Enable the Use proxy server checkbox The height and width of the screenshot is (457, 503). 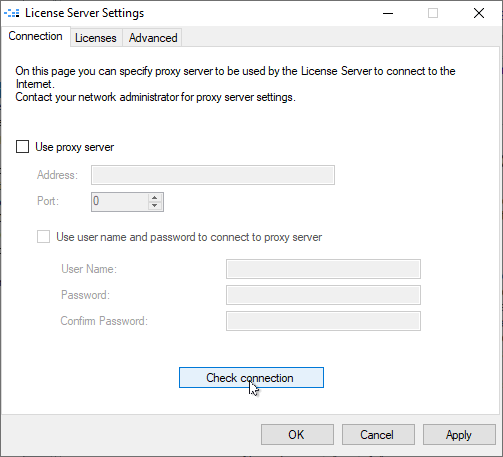(x=22, y=147)
